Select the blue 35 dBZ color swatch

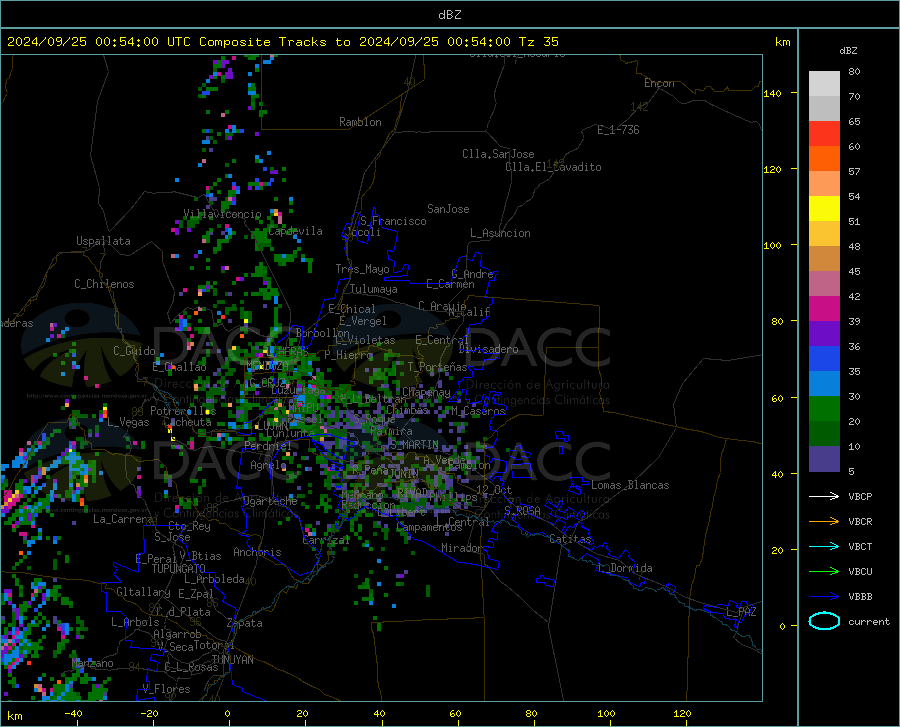point(824,359)
